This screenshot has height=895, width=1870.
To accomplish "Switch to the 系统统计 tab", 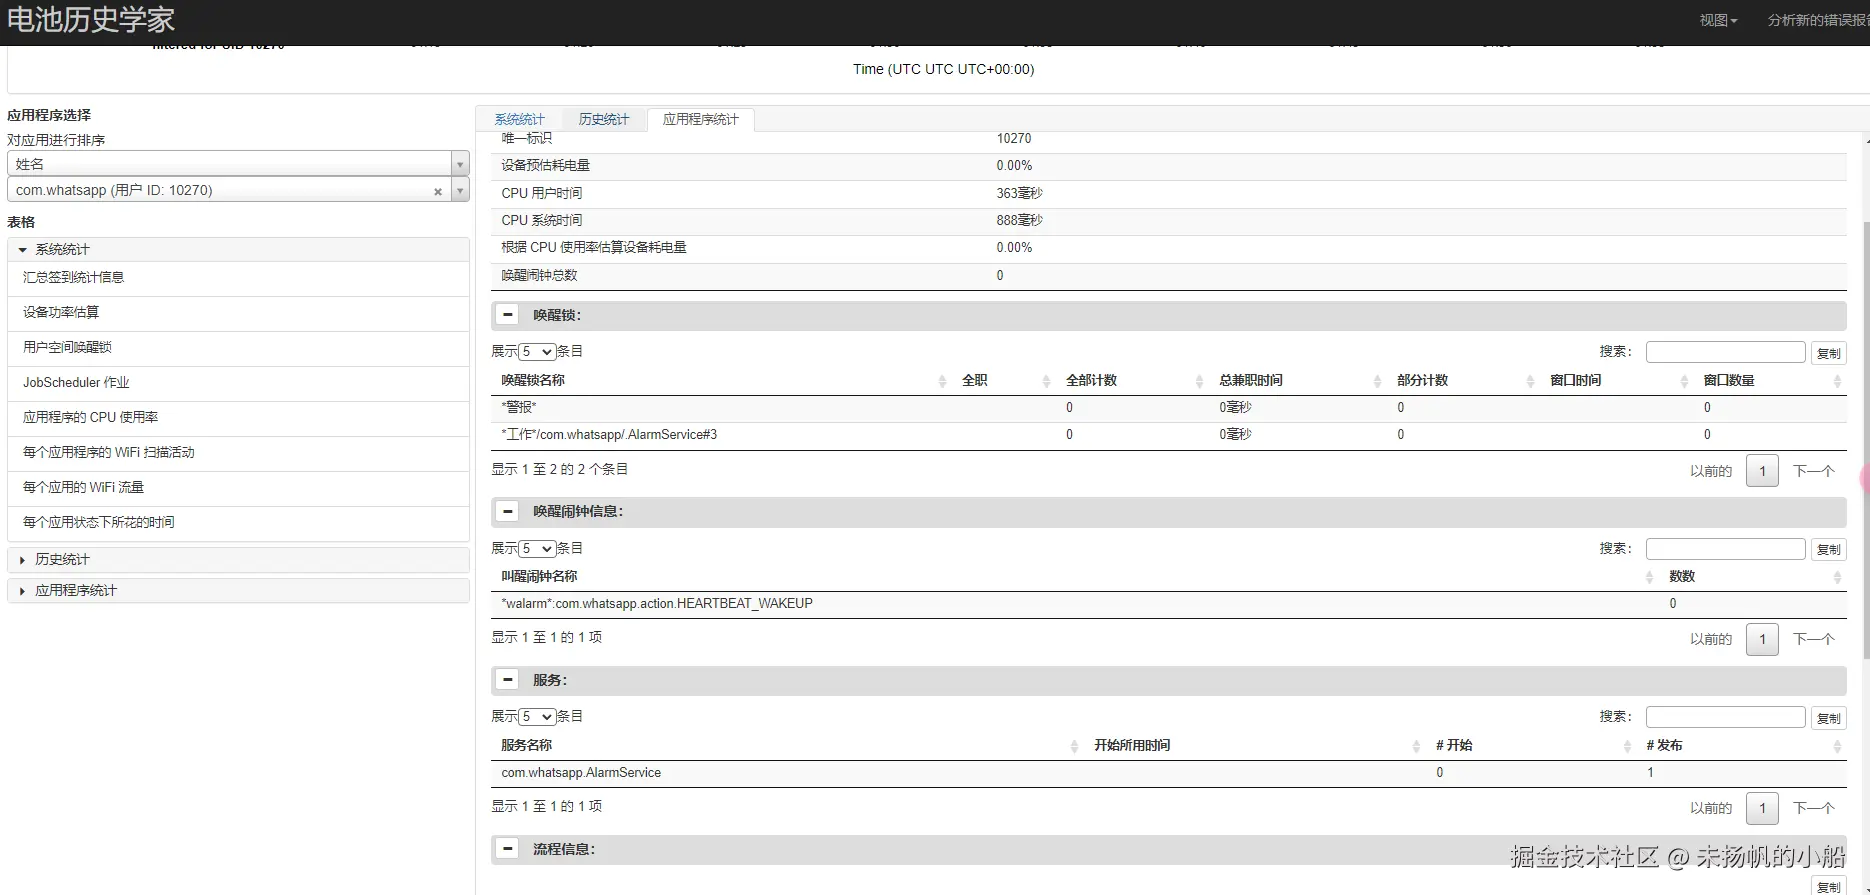I will [x=519, y=119].
